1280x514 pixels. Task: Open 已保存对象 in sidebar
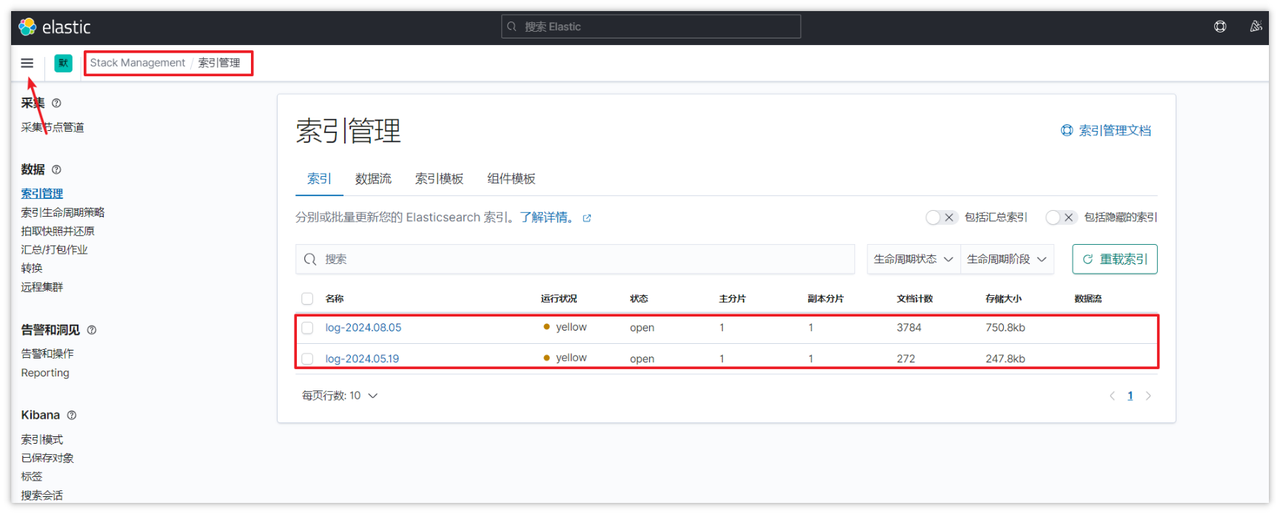47,458
